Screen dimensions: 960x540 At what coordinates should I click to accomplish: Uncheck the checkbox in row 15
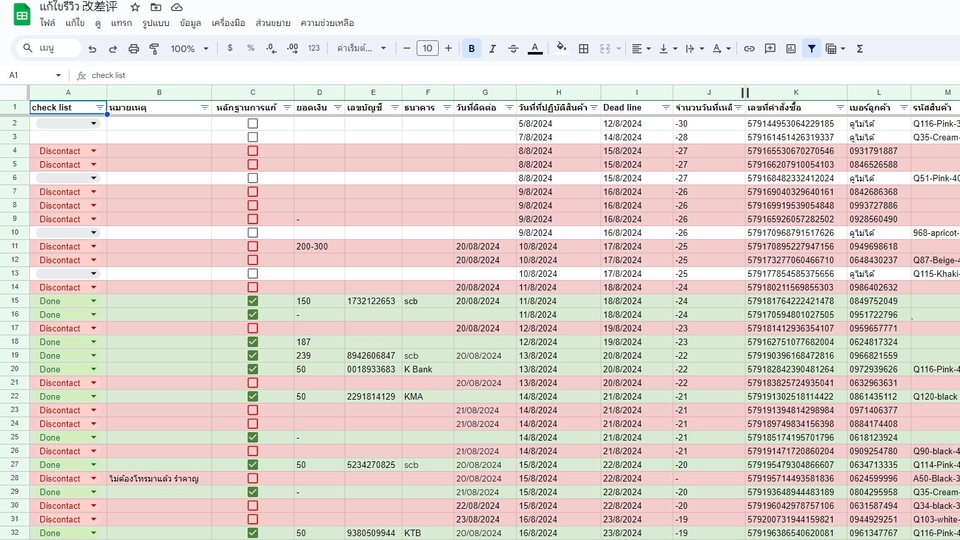click(x=252, y=301)
